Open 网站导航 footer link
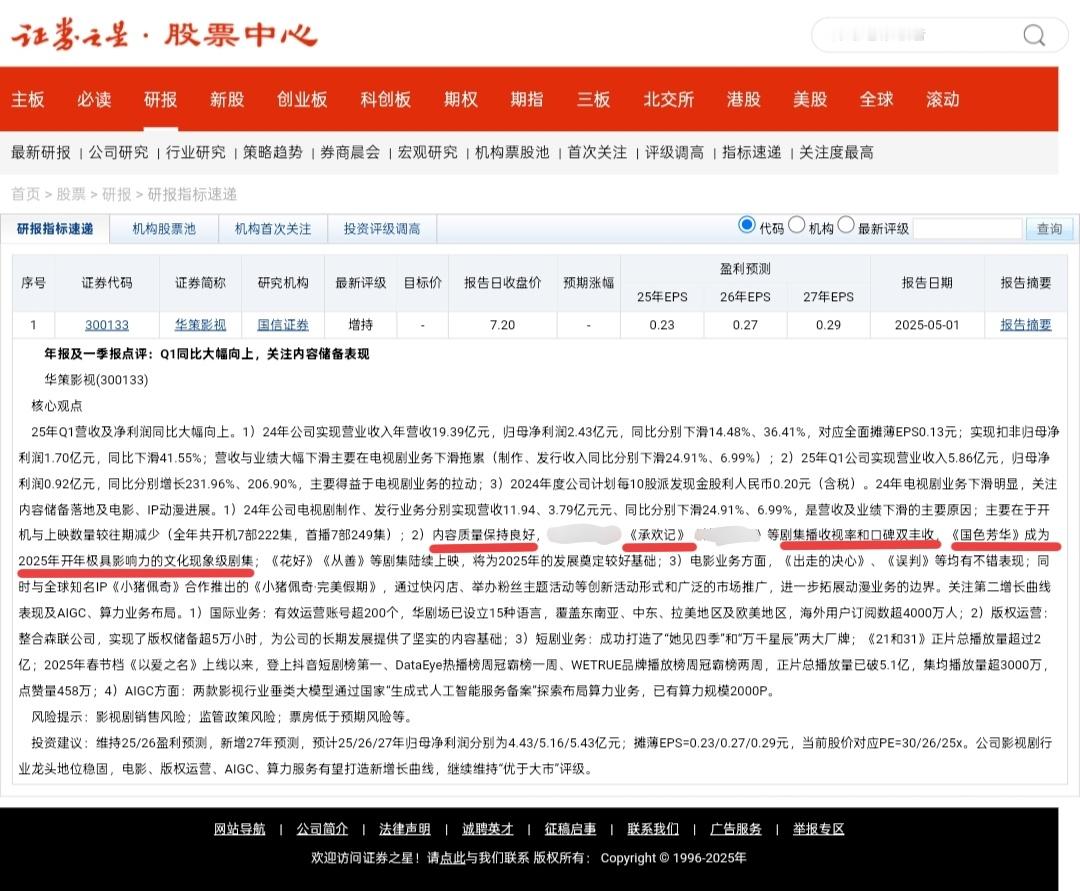 tap(239, 829)
